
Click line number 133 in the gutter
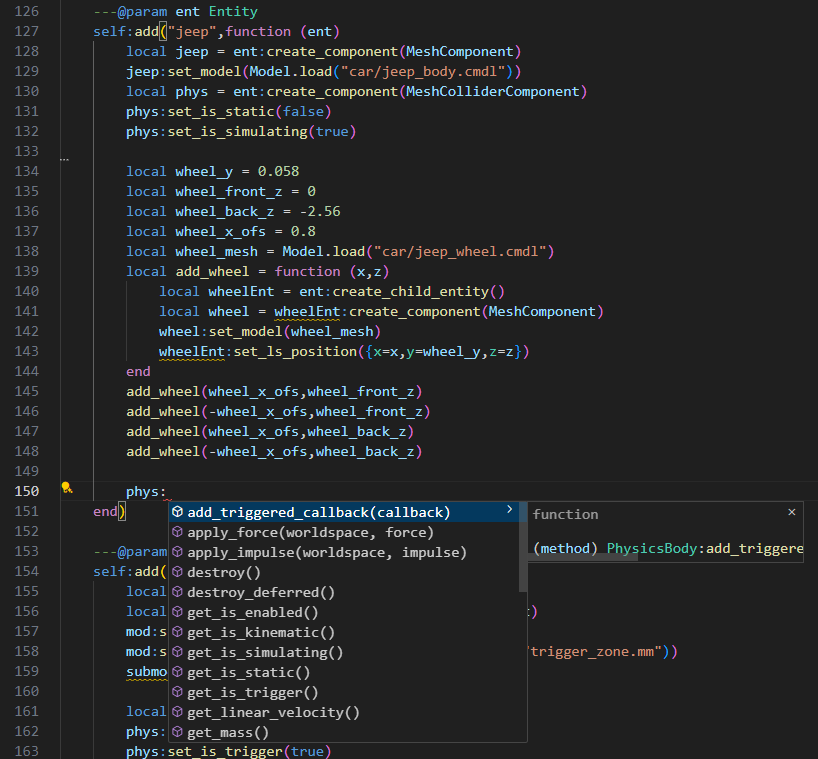(27, 151)
